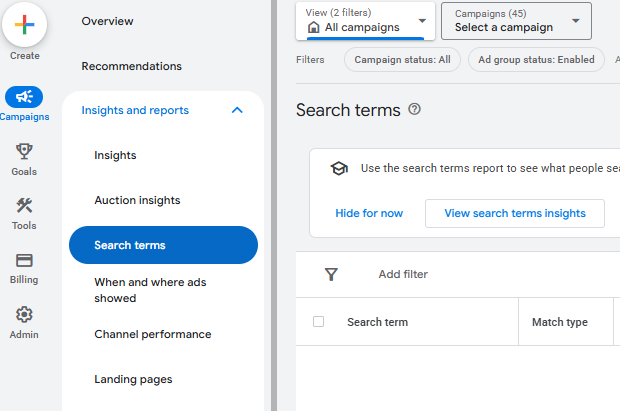Tick the select-all checkbox in table header
The image size is (620, 411).
[318, 322]
